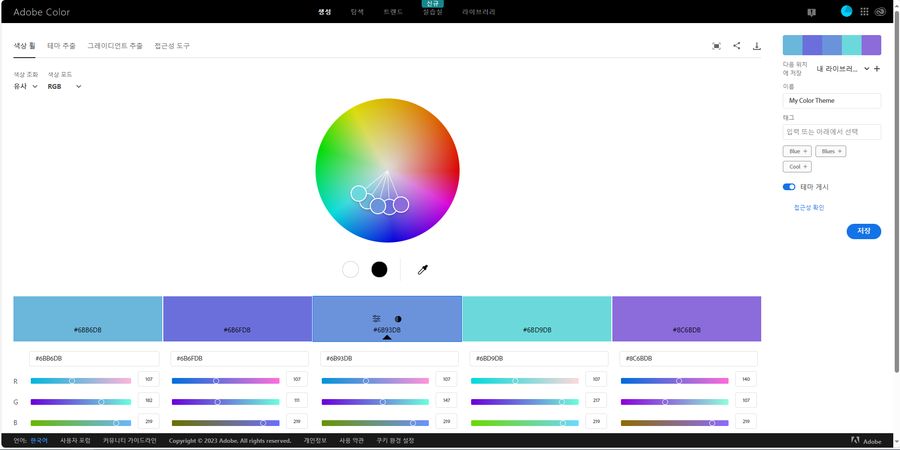Click the Adobe Color logo text
The width and height of the screenshot is (900, 450).
point(41,12)
